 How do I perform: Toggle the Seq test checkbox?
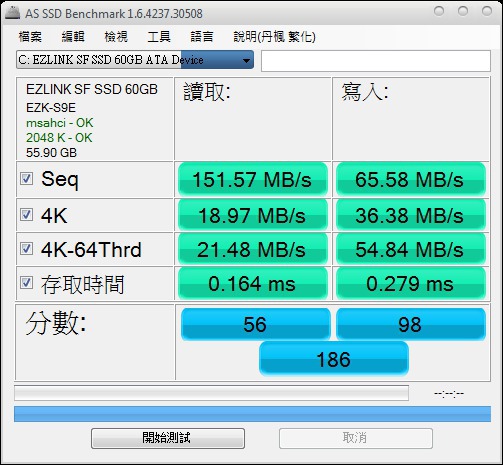point(26,179)
